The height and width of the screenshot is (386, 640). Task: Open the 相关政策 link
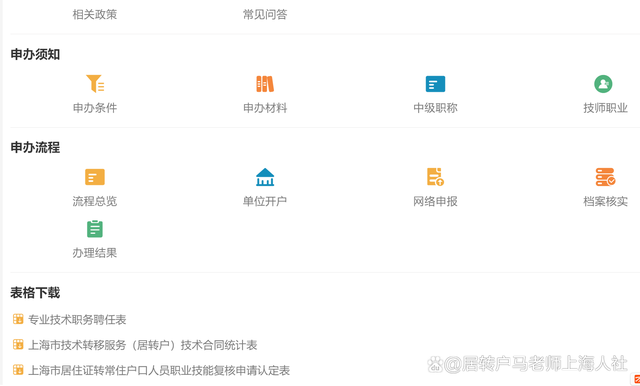tap(95, 15)
